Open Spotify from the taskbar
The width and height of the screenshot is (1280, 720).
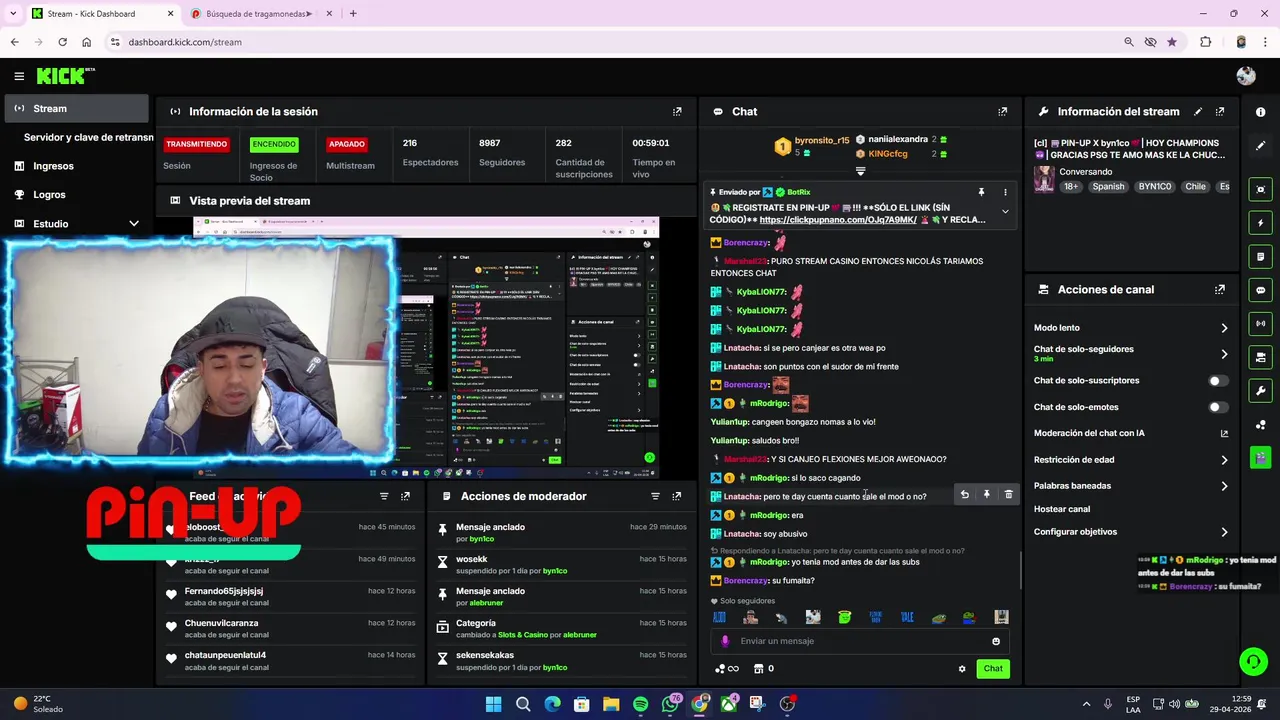coord(641,704)
